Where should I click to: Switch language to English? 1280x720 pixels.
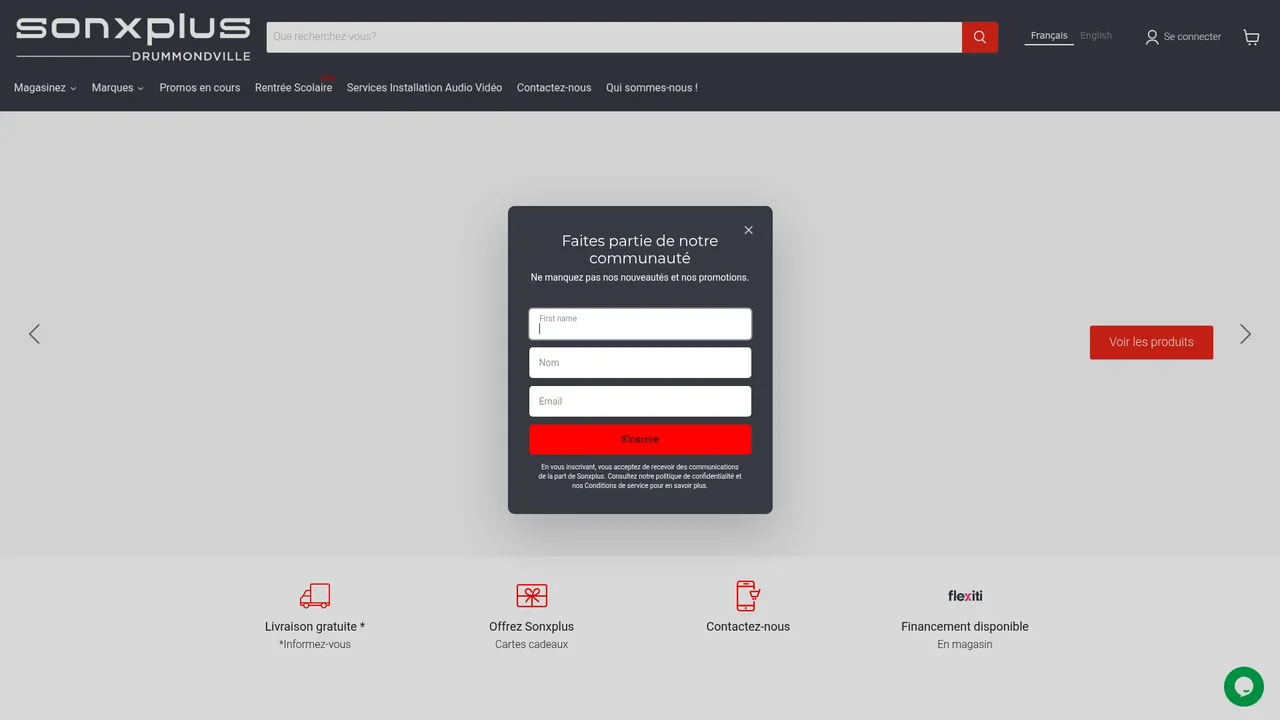tap(1096, 36)
